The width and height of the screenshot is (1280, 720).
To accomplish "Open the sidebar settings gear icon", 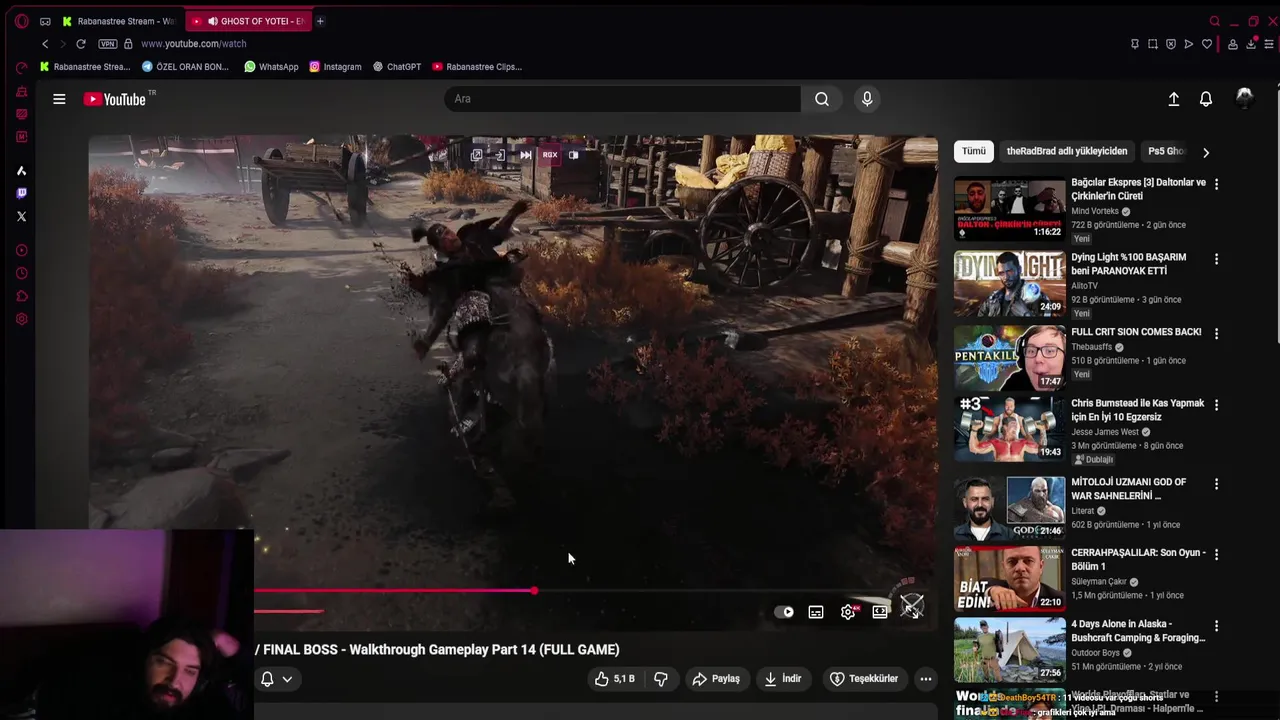I will 21,319.
